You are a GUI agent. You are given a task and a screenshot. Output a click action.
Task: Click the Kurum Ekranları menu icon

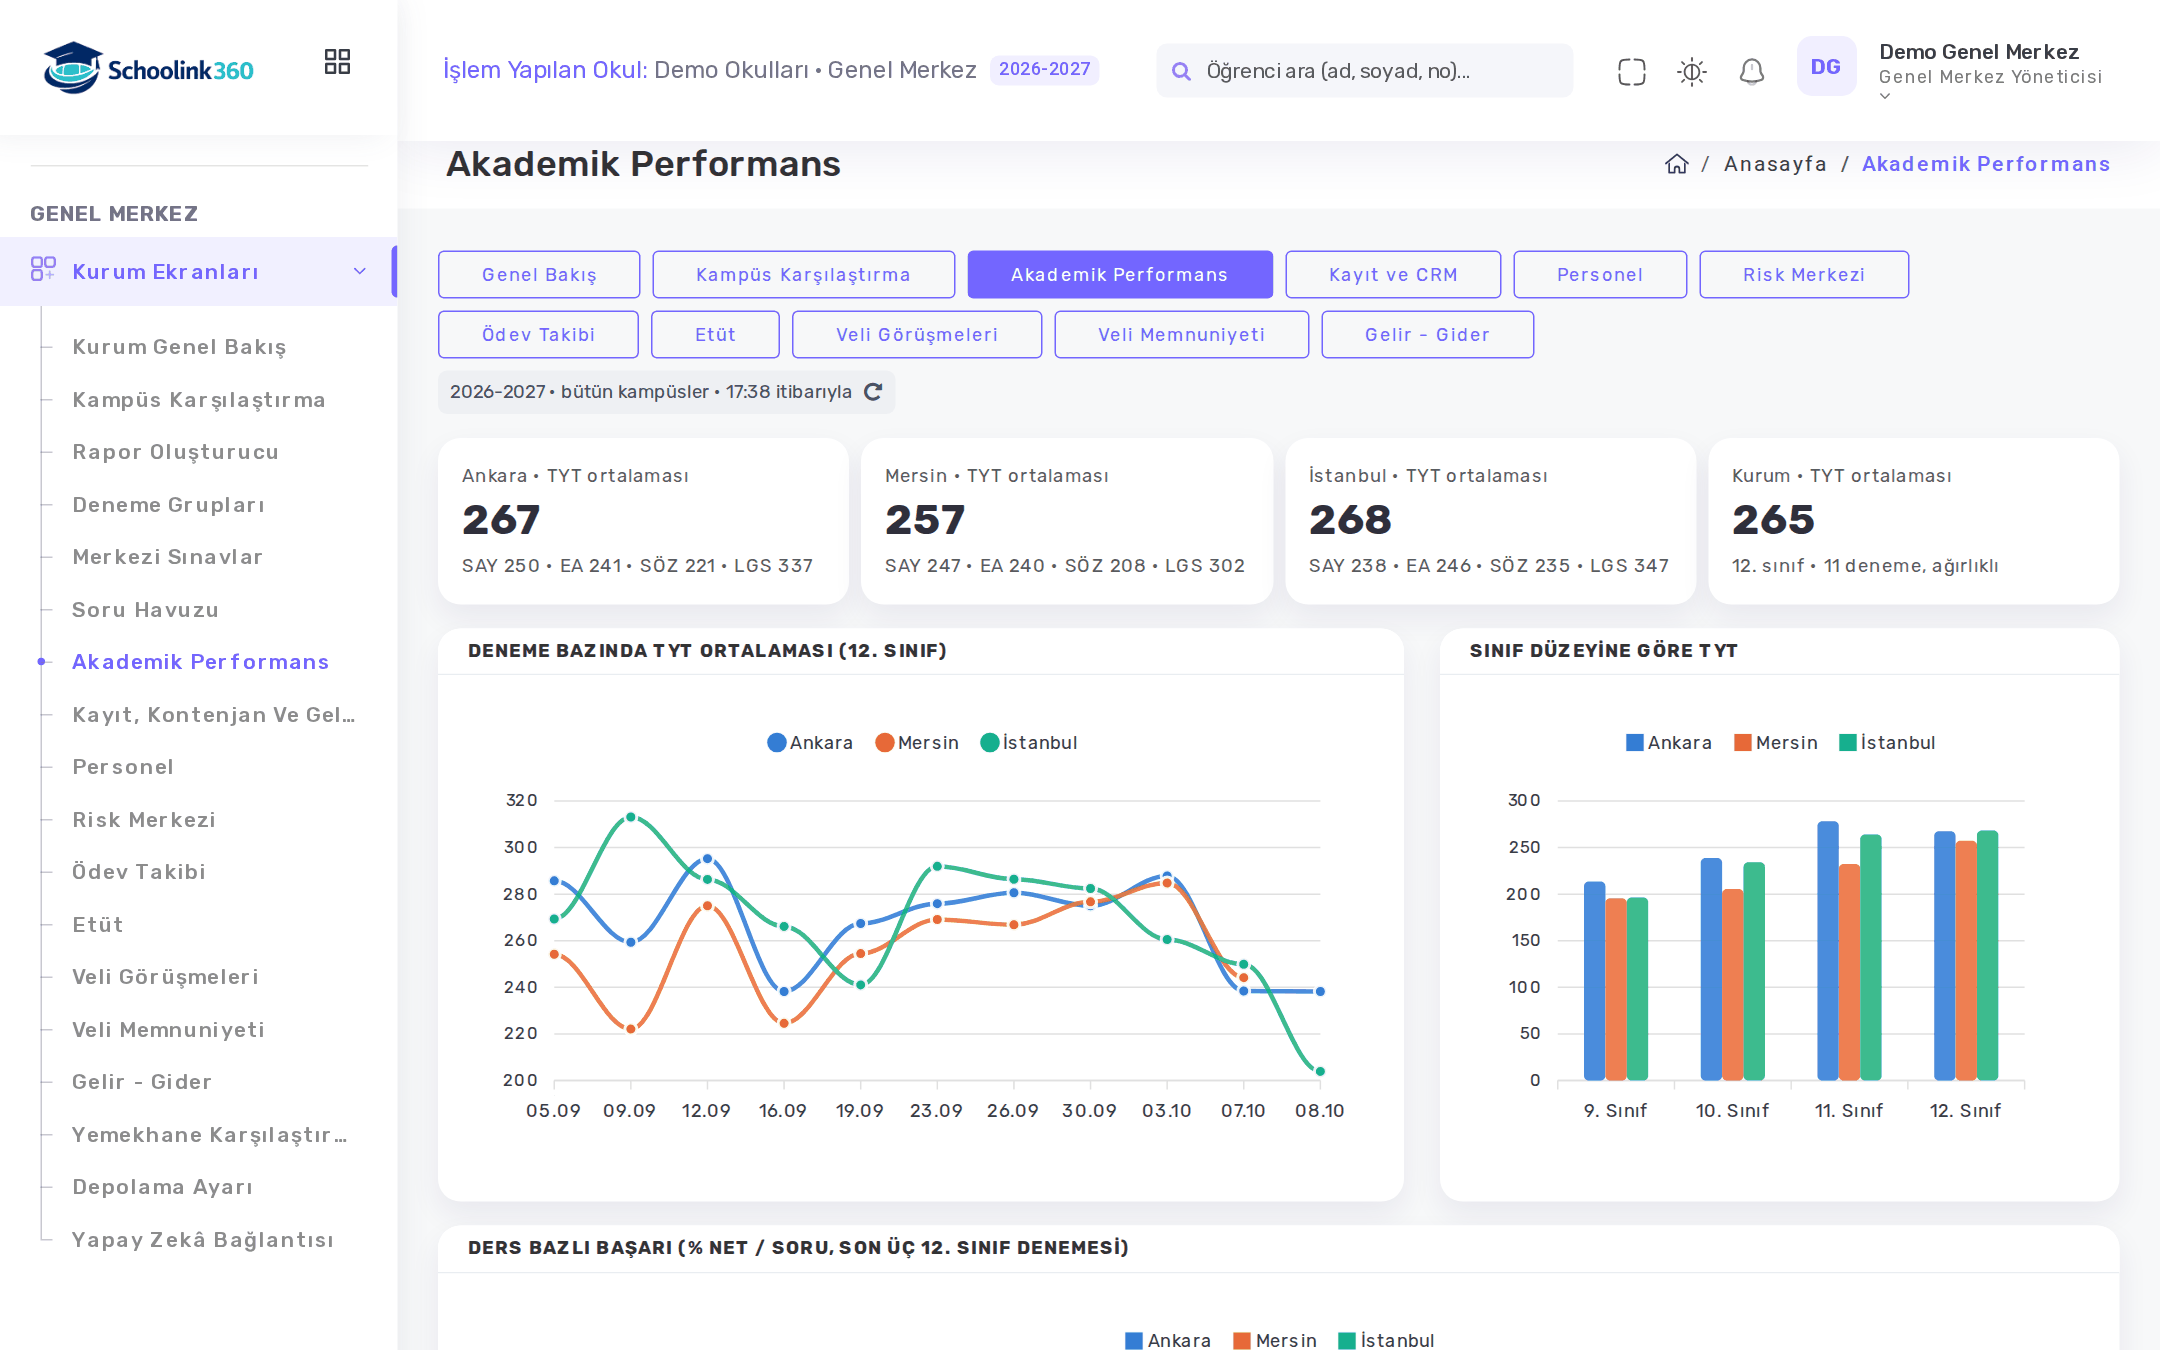(x=43, y=270)
